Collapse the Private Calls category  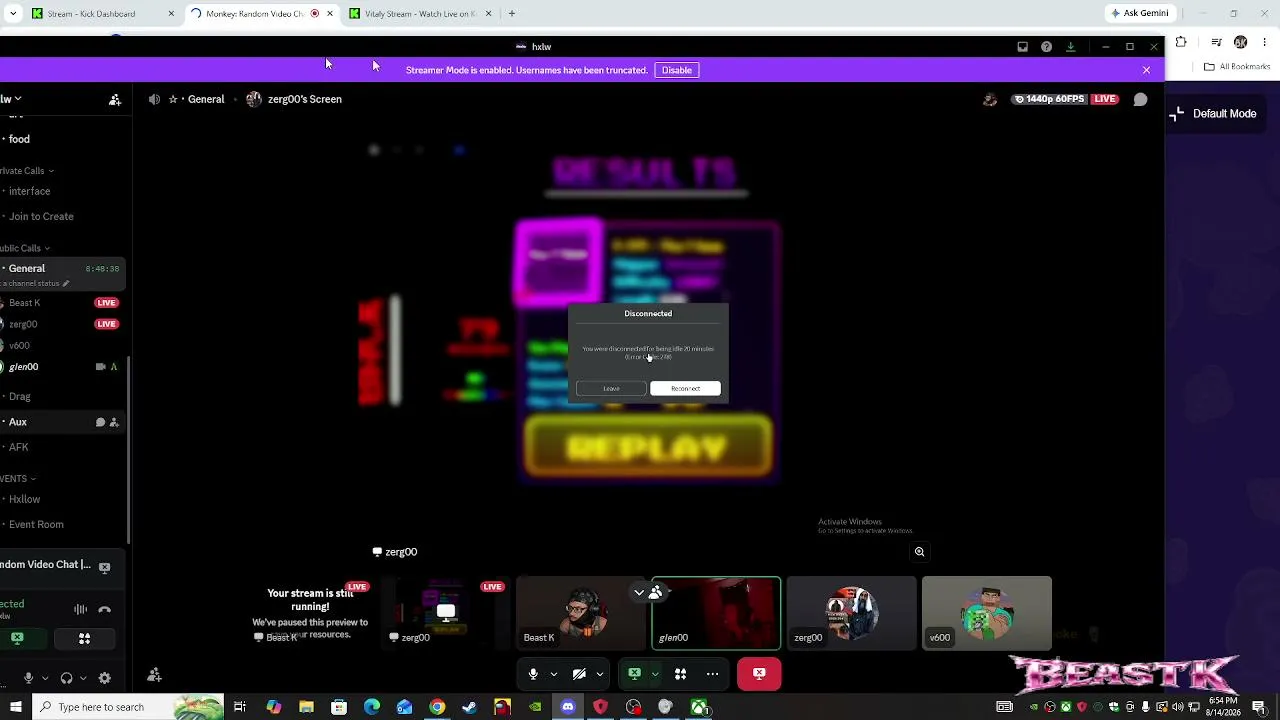click(27, 171)
